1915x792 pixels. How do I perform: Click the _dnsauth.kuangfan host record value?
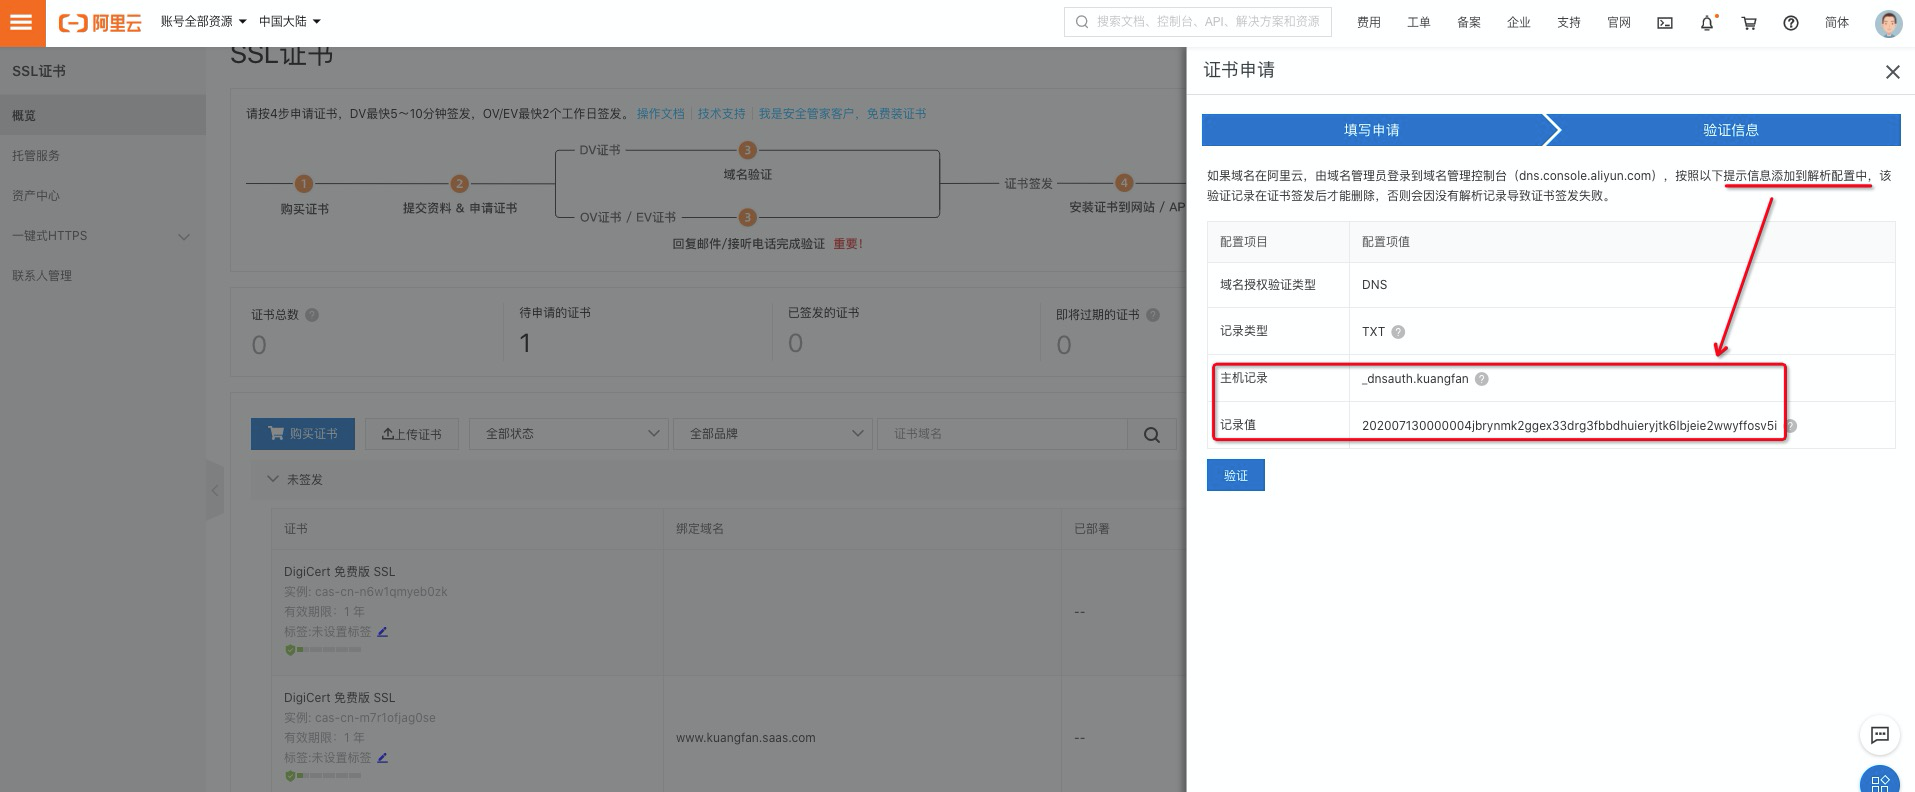1415,379
